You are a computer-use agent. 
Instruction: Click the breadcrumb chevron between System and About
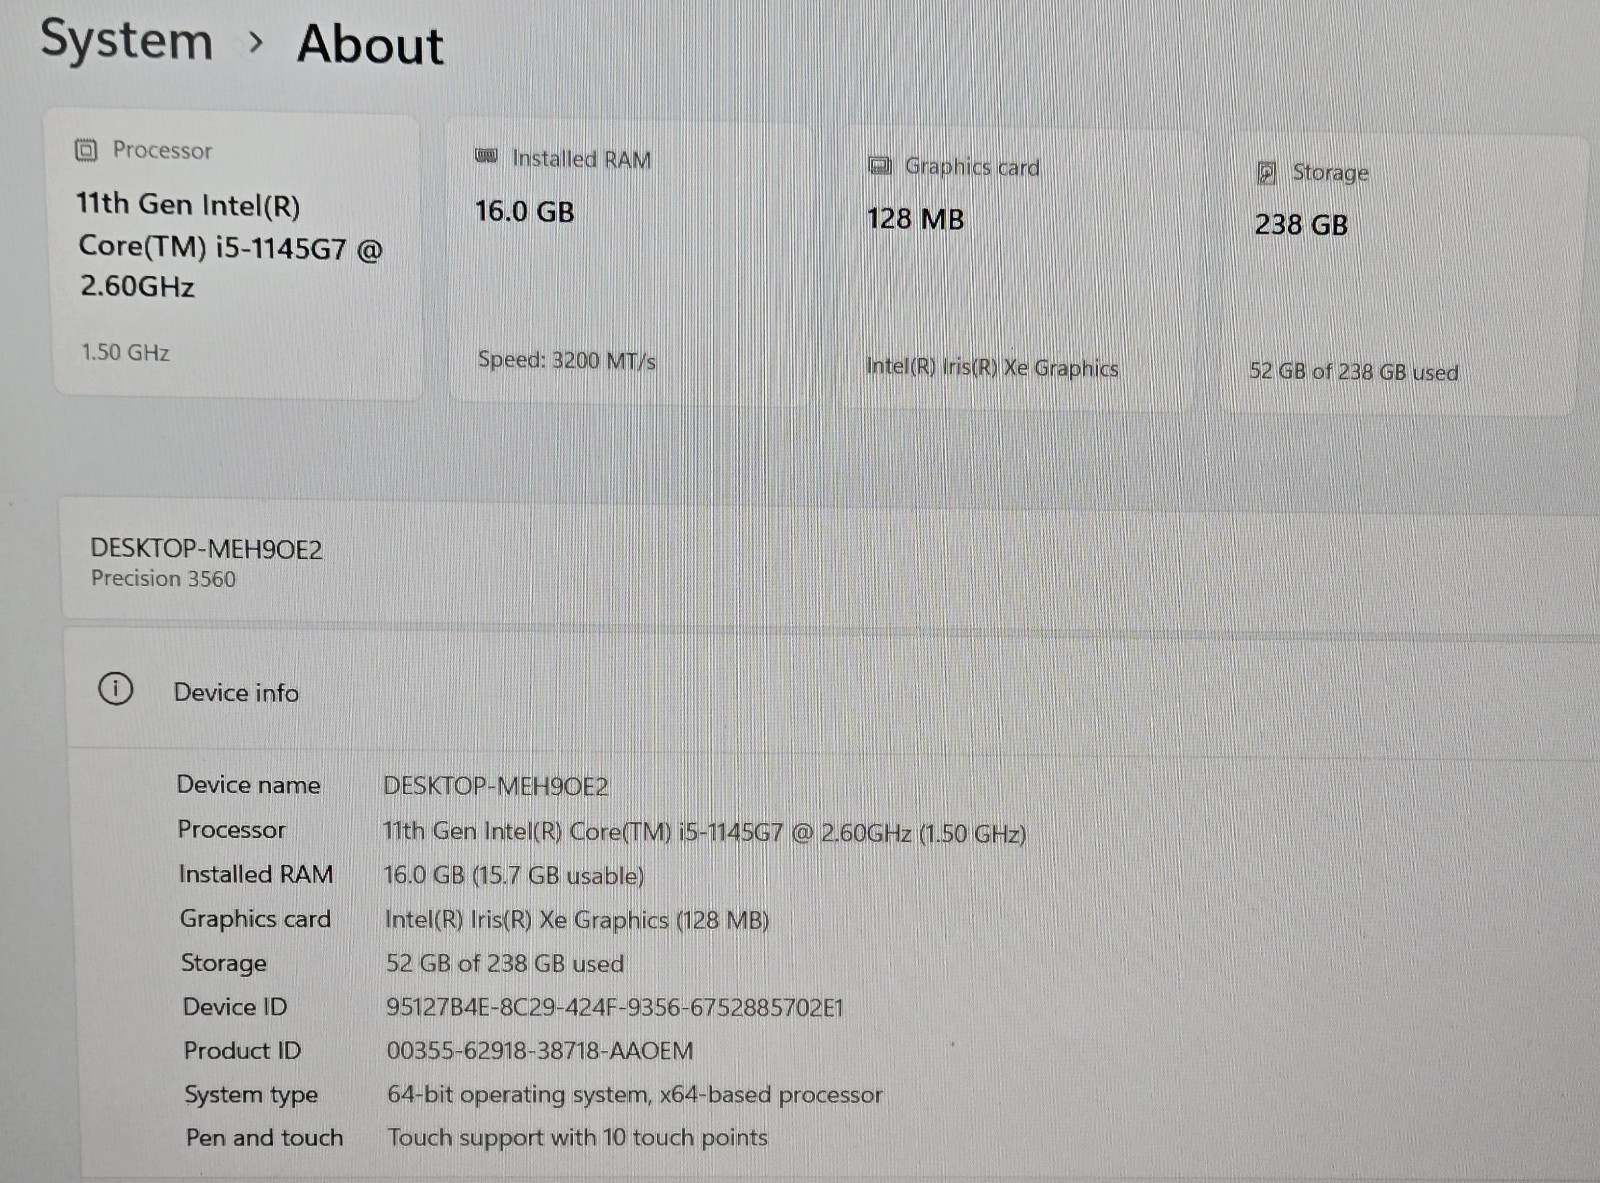[x=256, y=43]
